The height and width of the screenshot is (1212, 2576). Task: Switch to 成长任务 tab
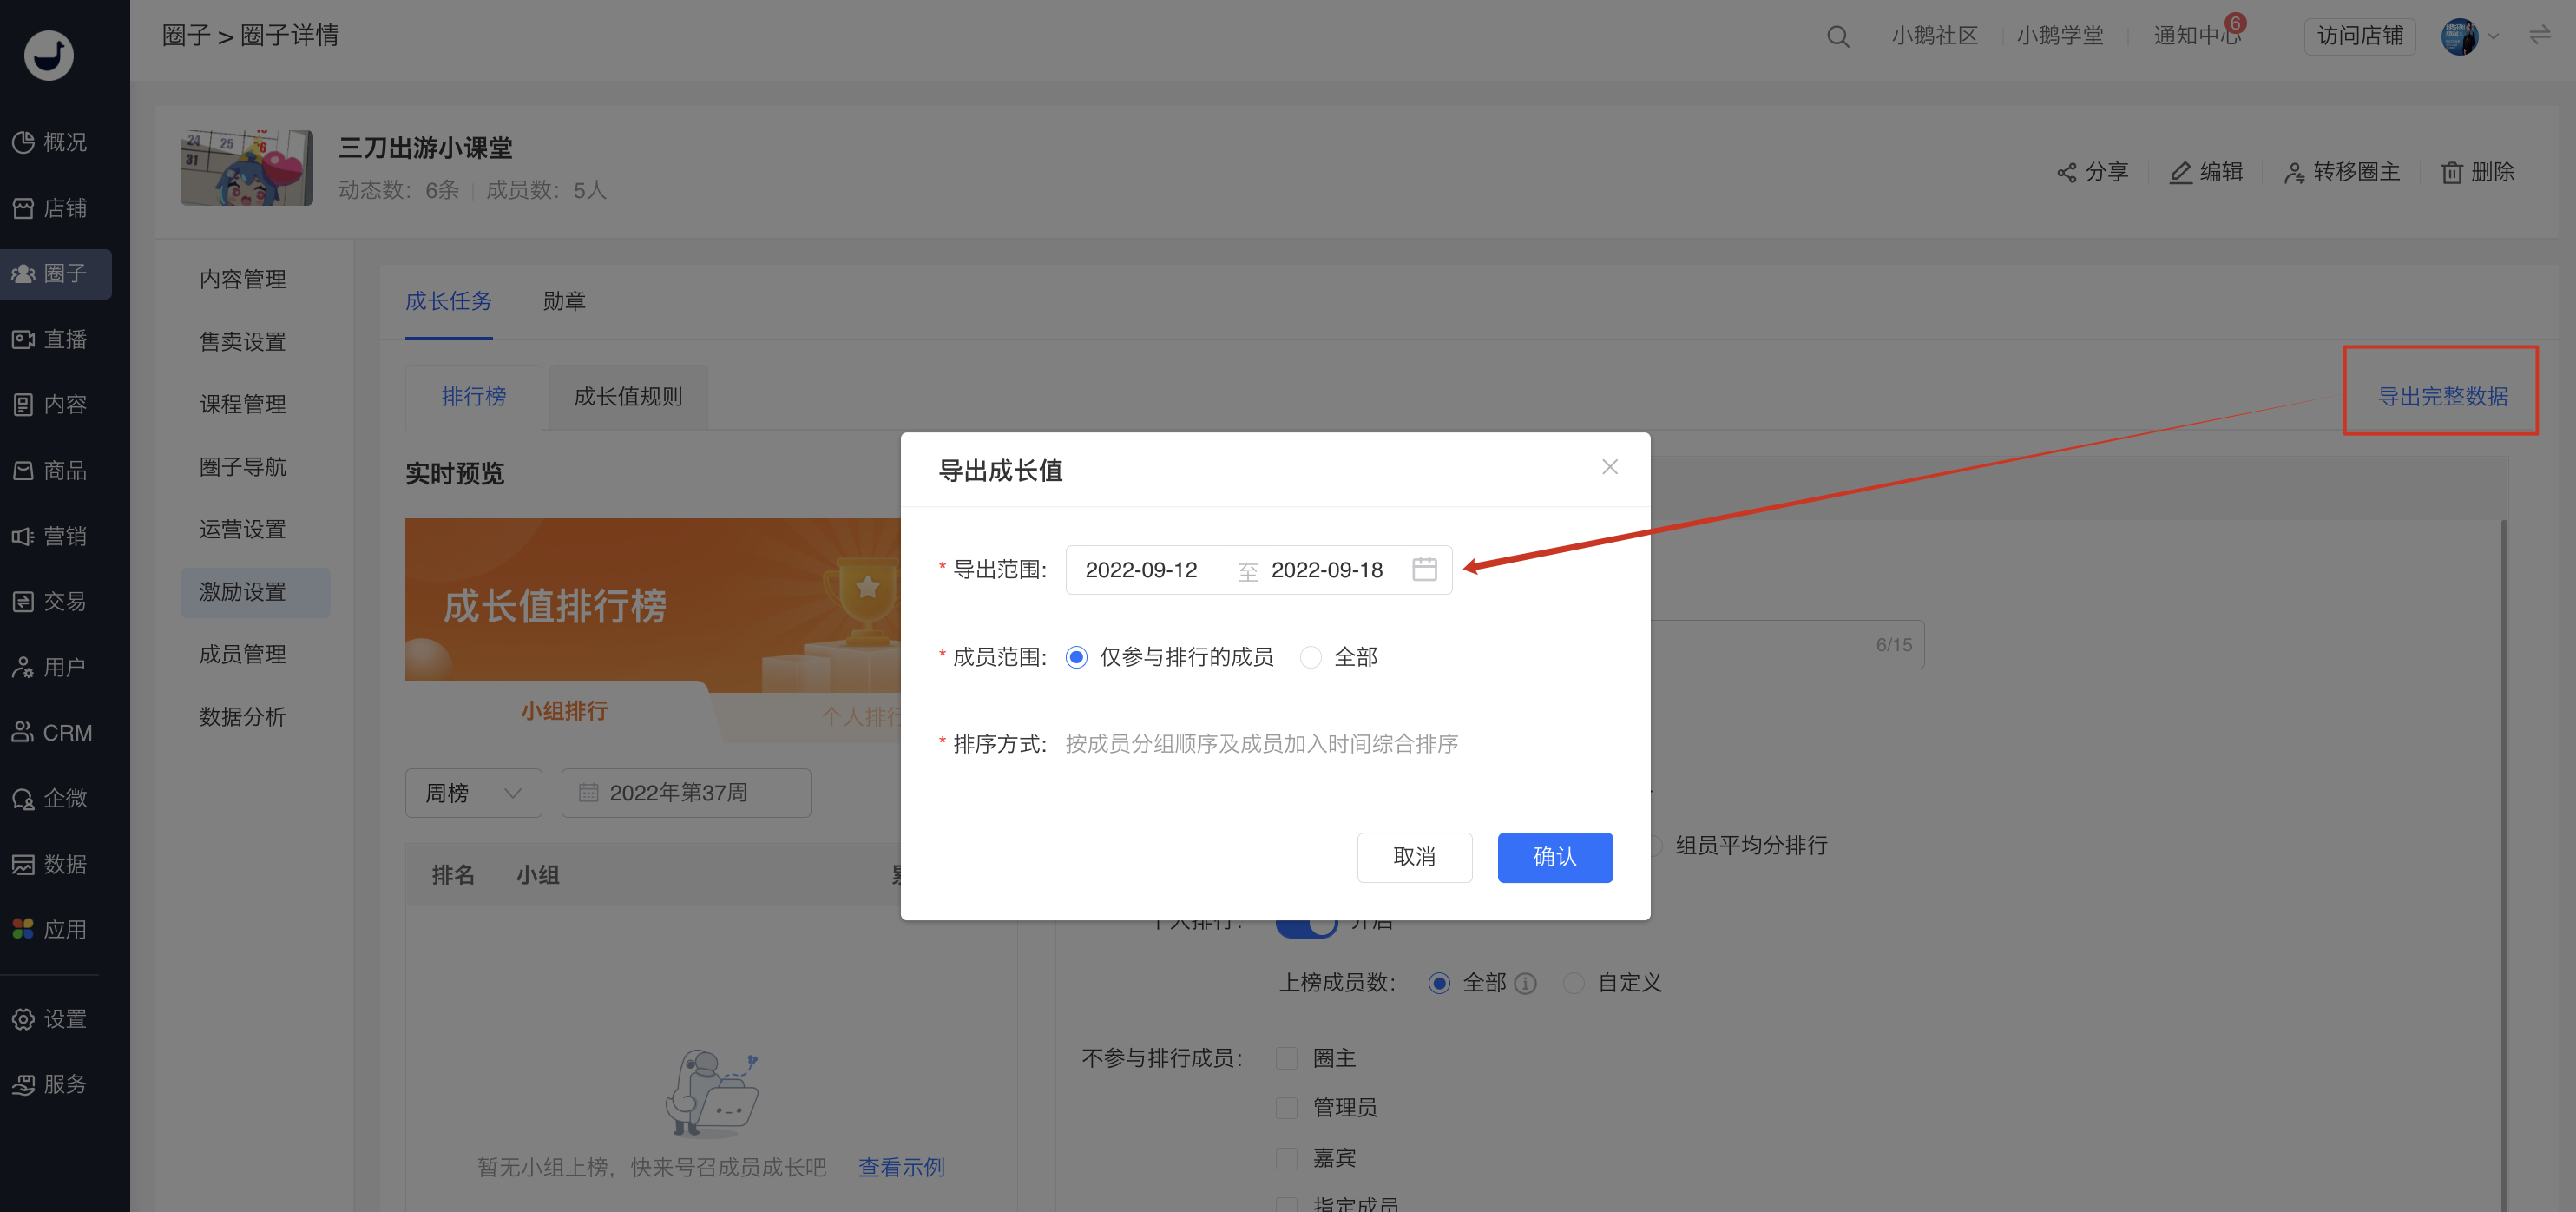pos(448,301)
